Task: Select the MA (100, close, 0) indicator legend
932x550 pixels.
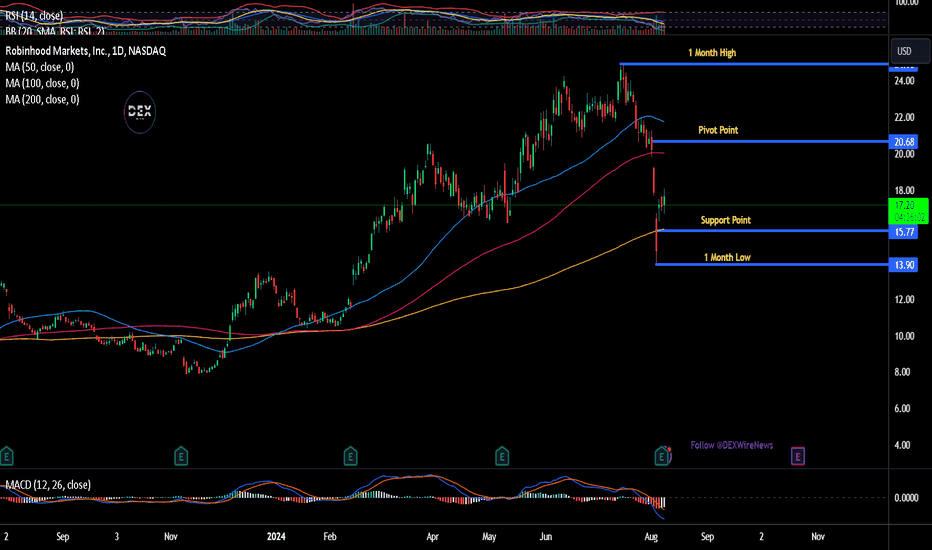Action: (x=42, y=83)
